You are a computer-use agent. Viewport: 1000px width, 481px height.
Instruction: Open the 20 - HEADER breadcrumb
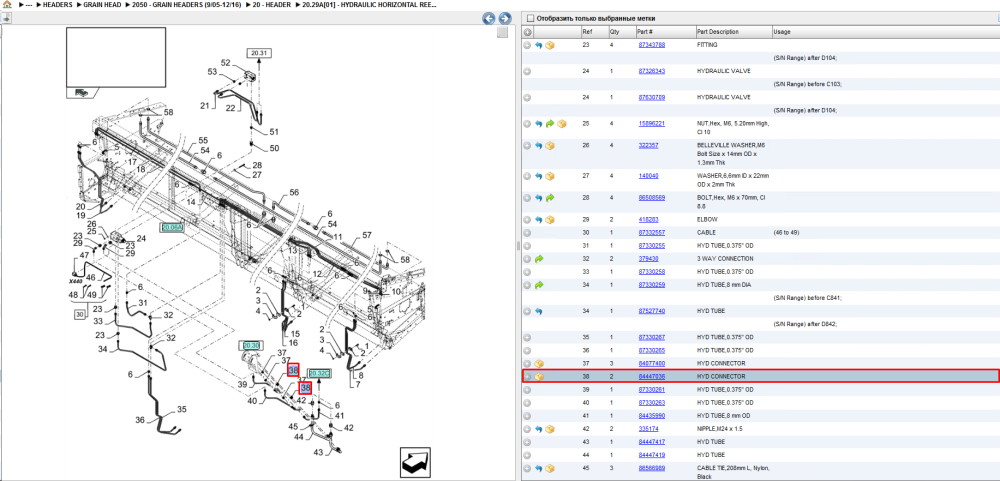coord(272,4)
